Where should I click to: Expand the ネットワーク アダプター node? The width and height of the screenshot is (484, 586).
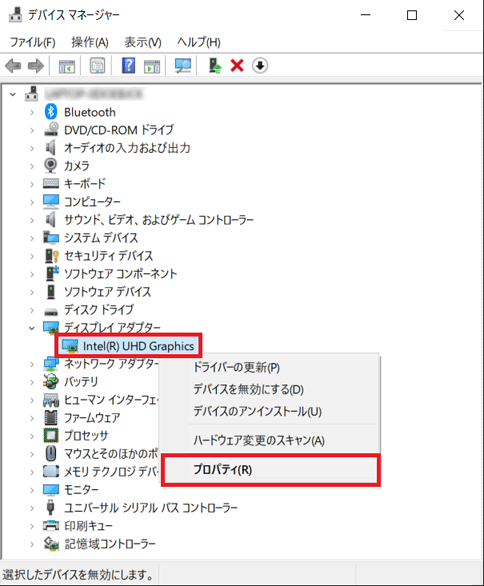click(x=32, y=364)
